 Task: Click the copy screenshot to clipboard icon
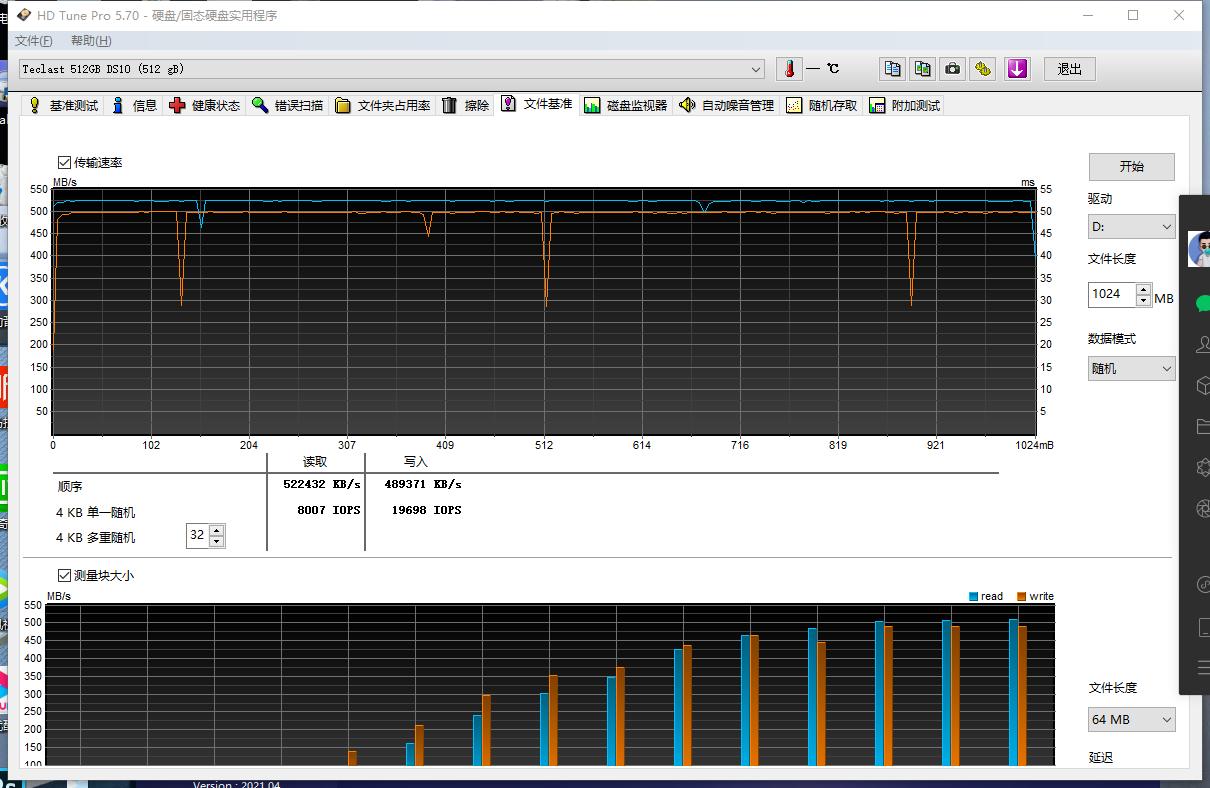click(x=922, y=69)
